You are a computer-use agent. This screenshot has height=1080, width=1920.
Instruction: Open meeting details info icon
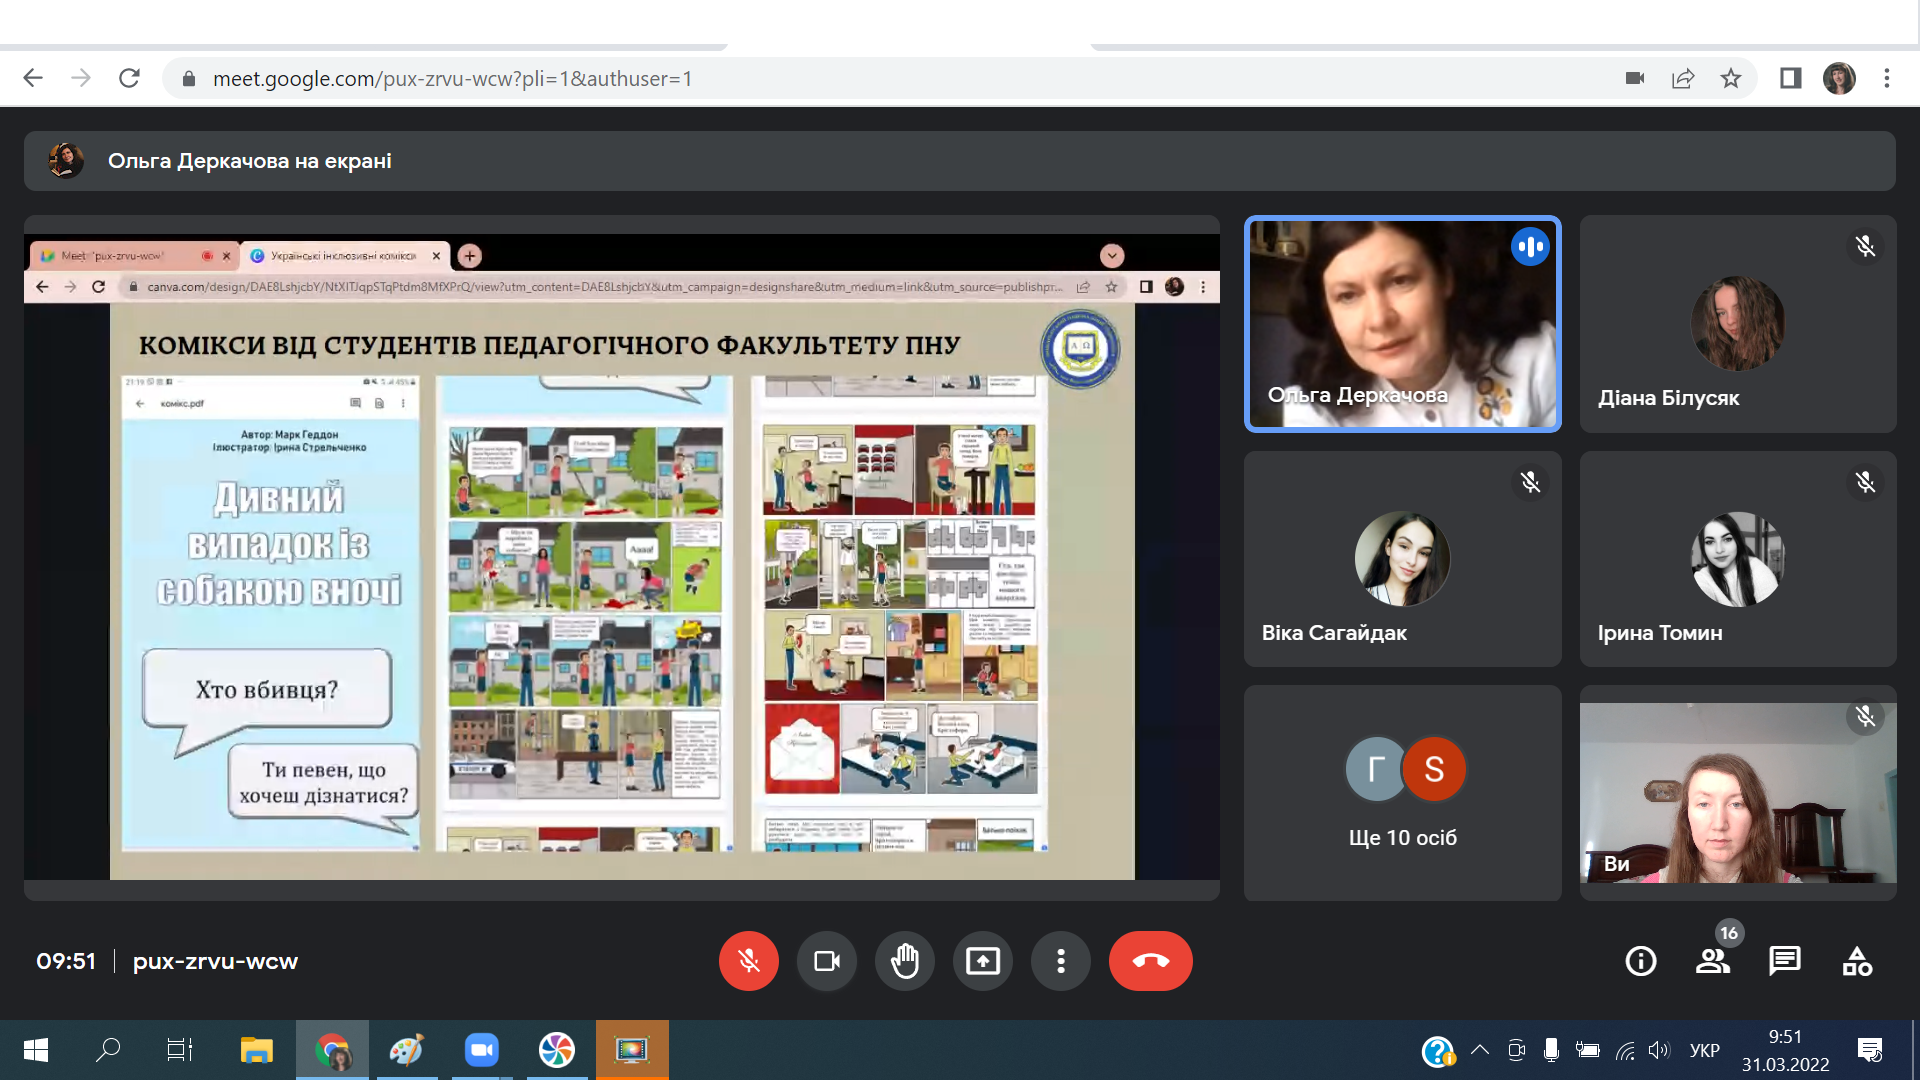tap(1641, 961)
